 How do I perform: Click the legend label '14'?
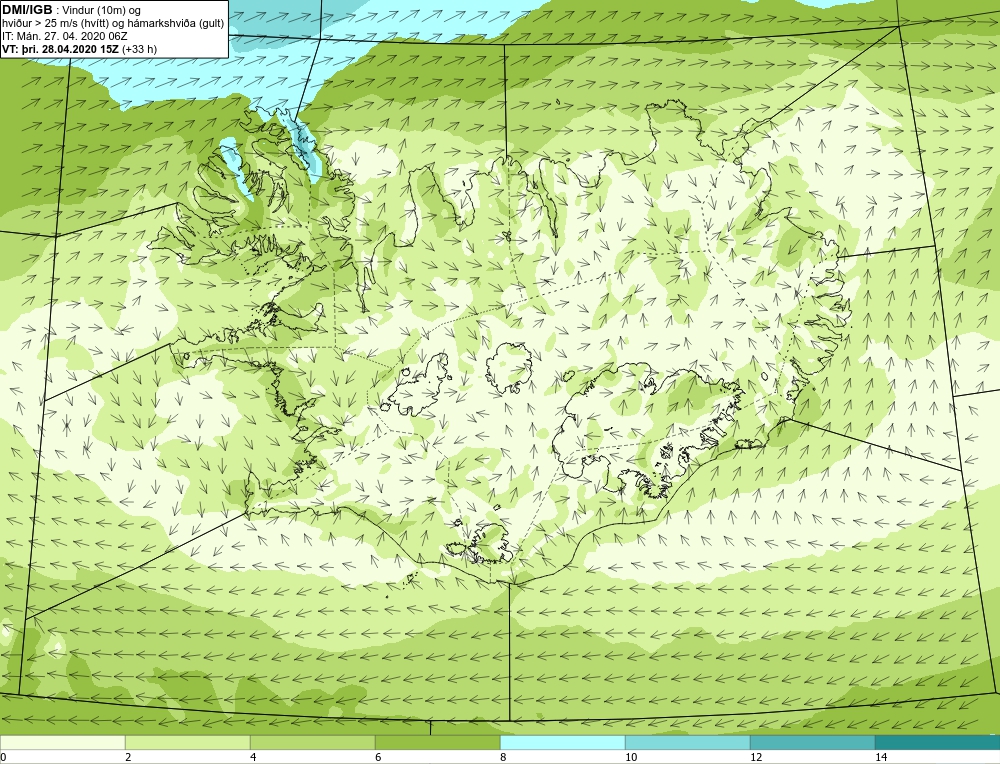point(881,757)
